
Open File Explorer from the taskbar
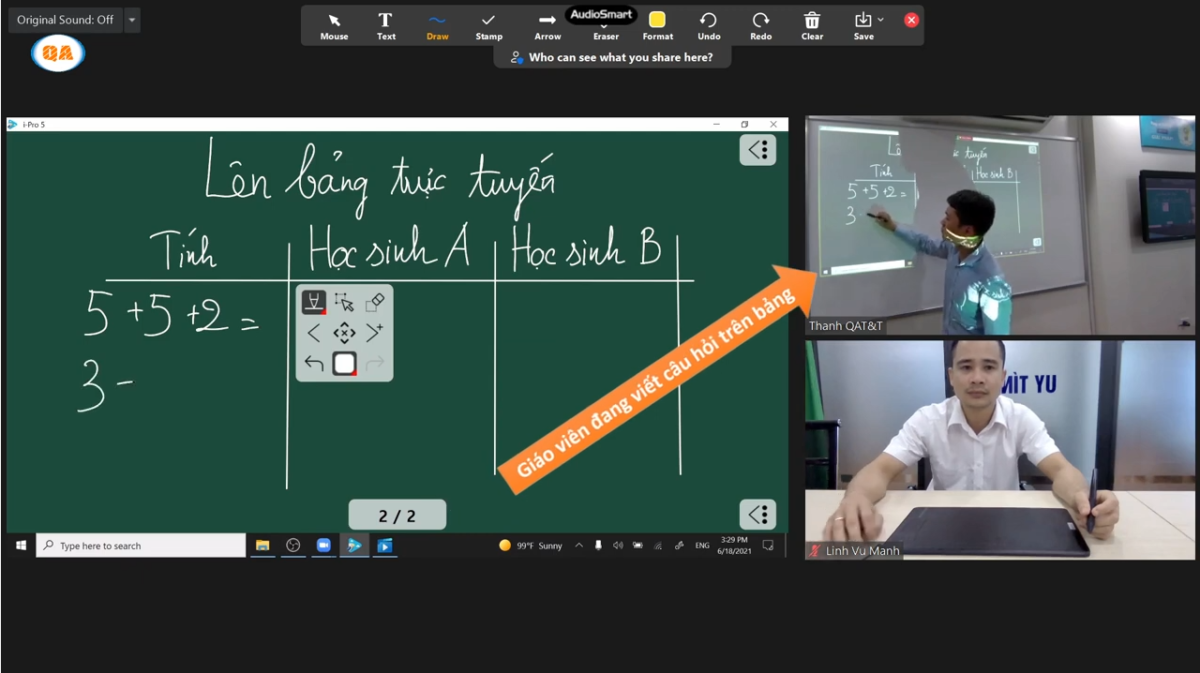point(263,545)
